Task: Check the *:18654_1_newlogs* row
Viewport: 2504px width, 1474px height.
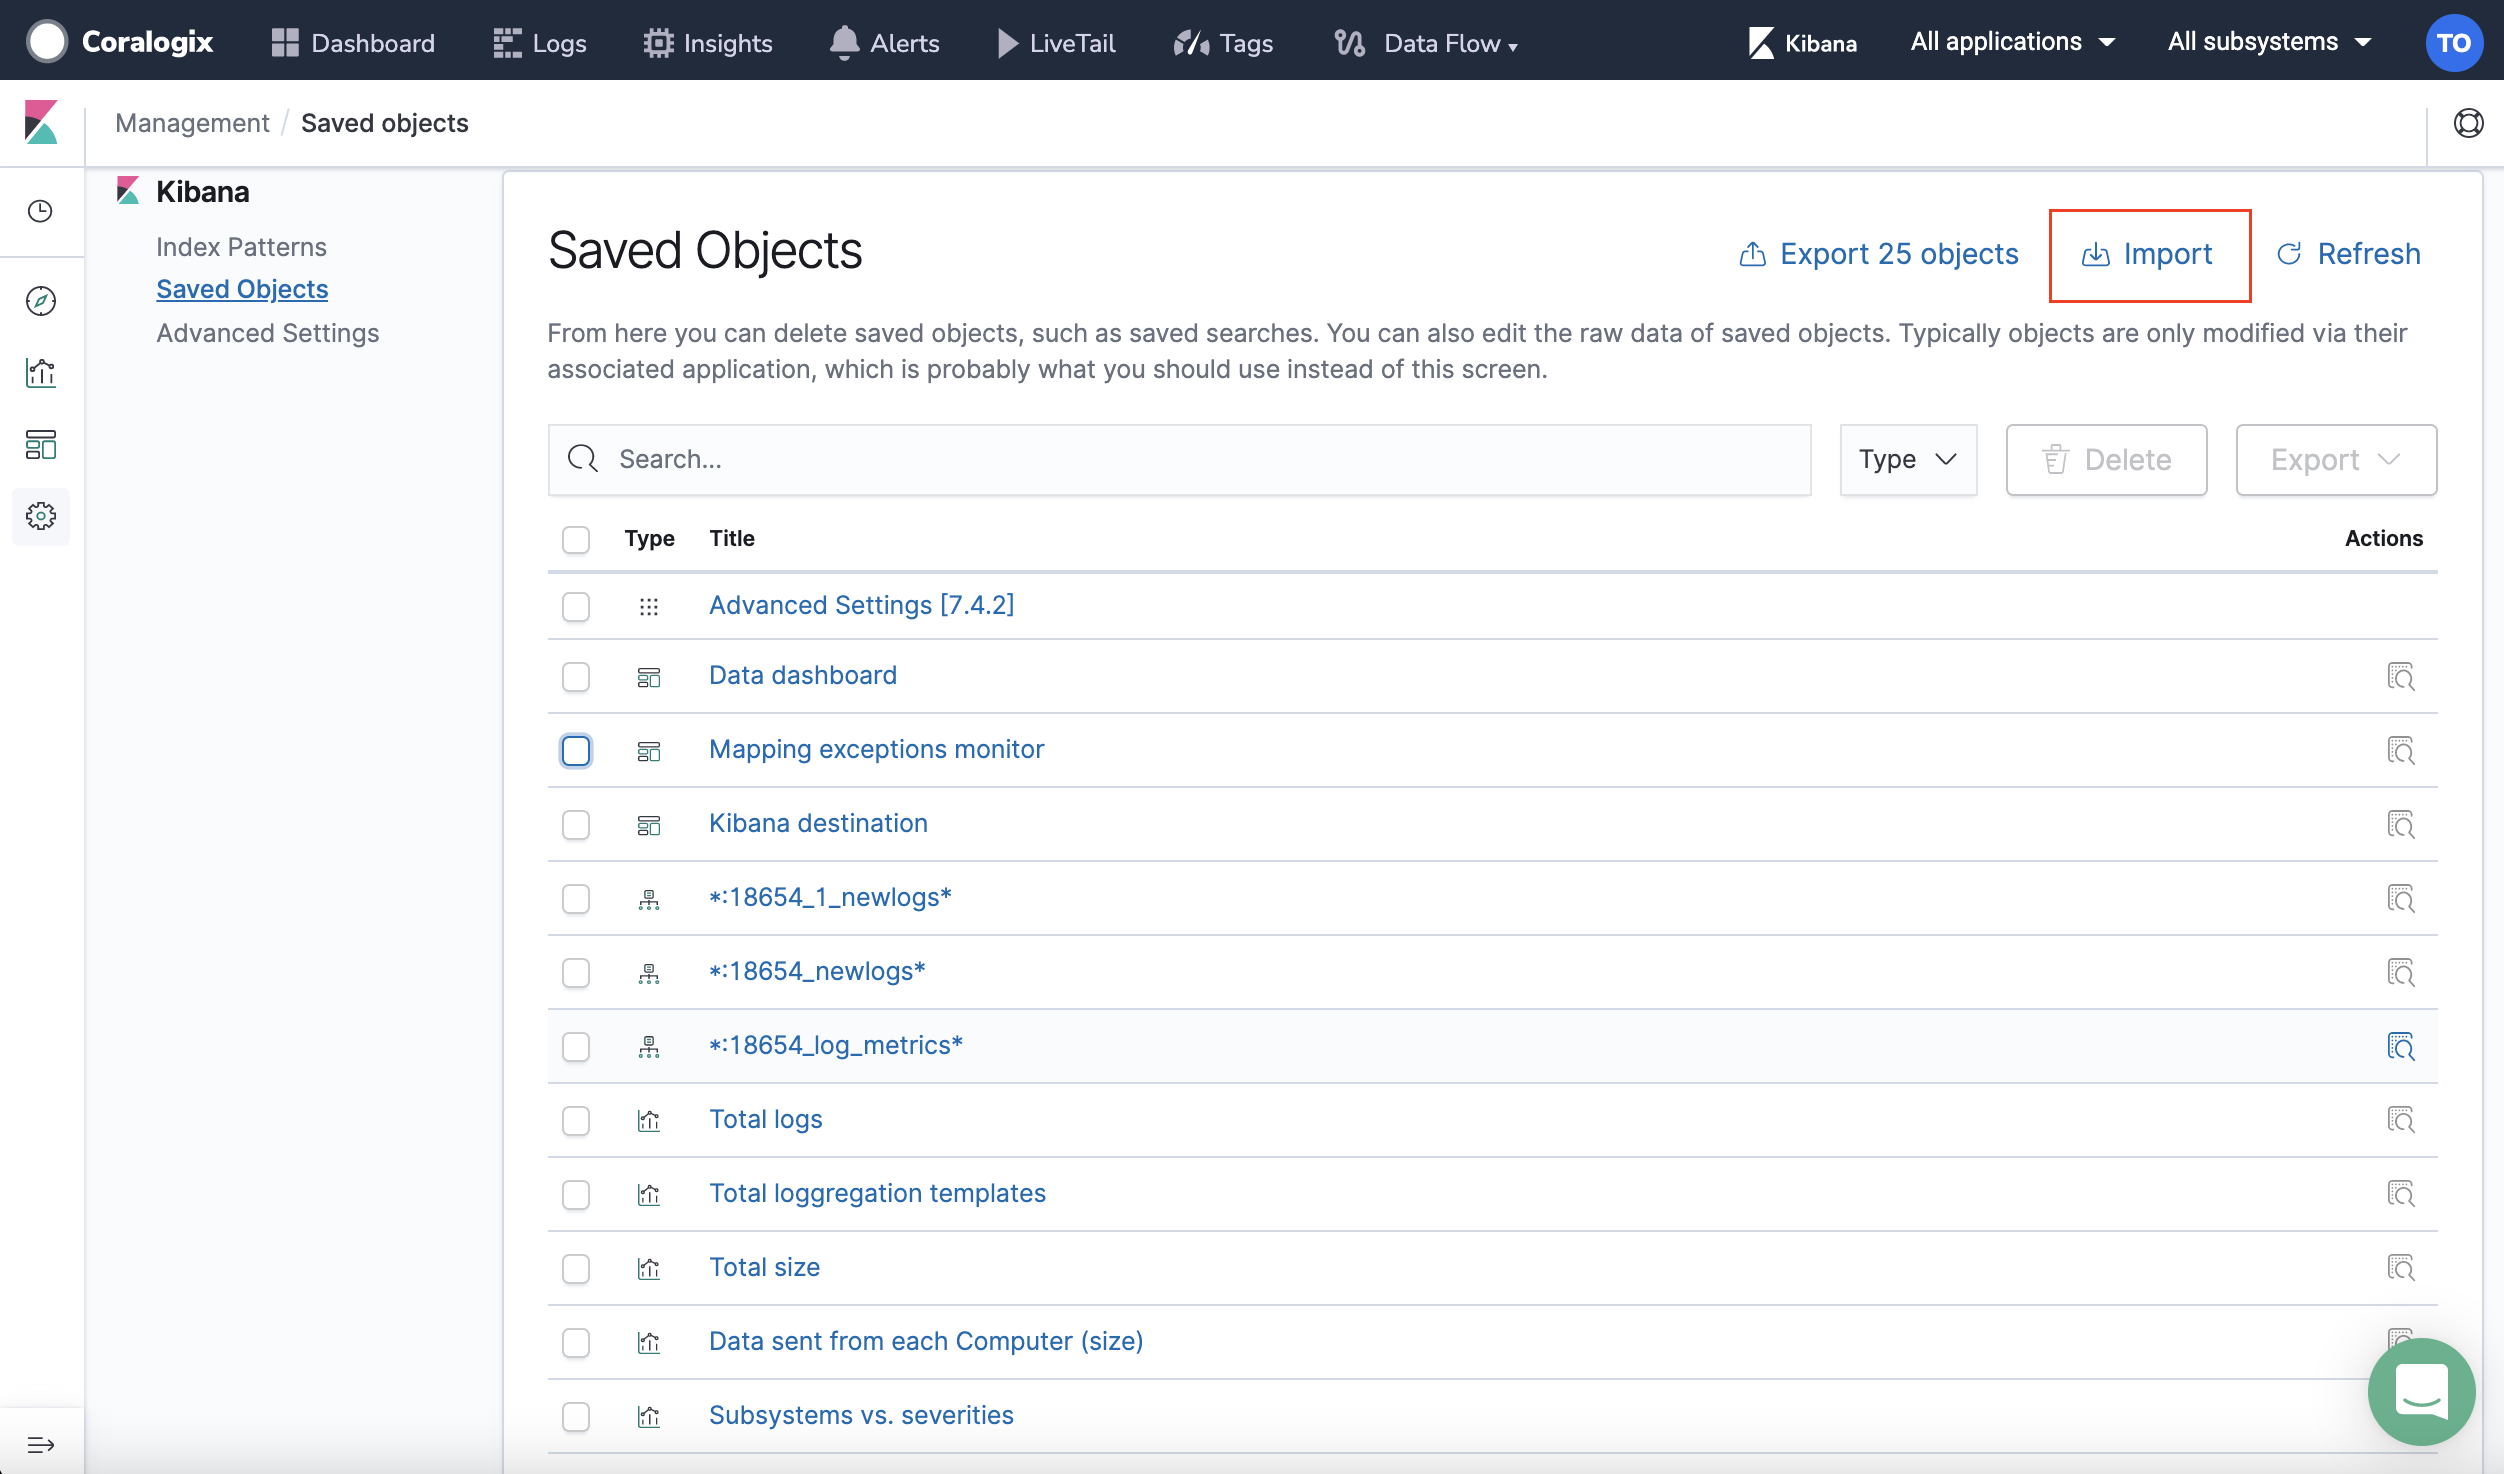Action: coord(576,899)
